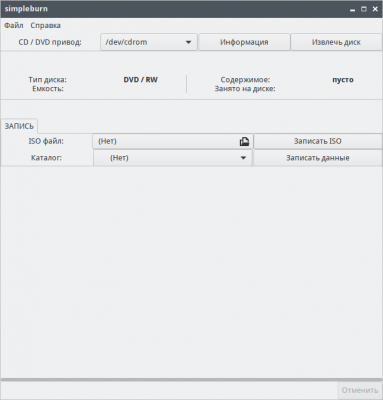The width and height of the screenshot is (383, 400).
Task: Open the Файл menu
Action: (14, 25)
